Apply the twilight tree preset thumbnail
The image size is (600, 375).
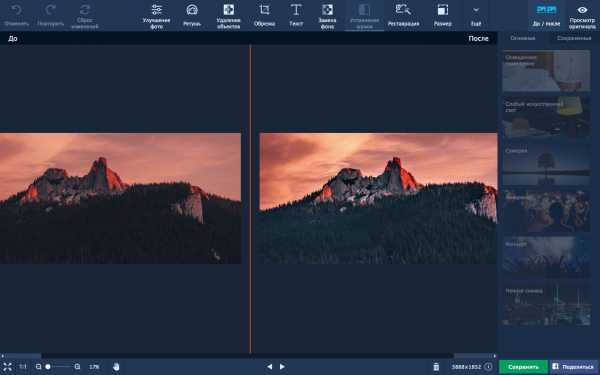[546, 165]
